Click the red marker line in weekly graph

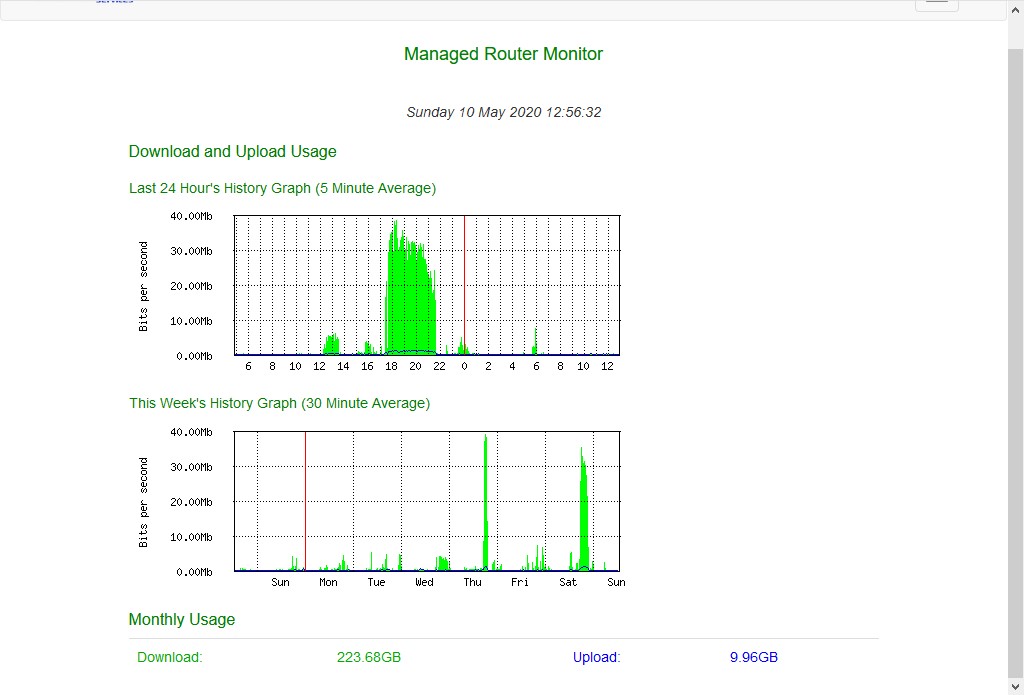305,500
